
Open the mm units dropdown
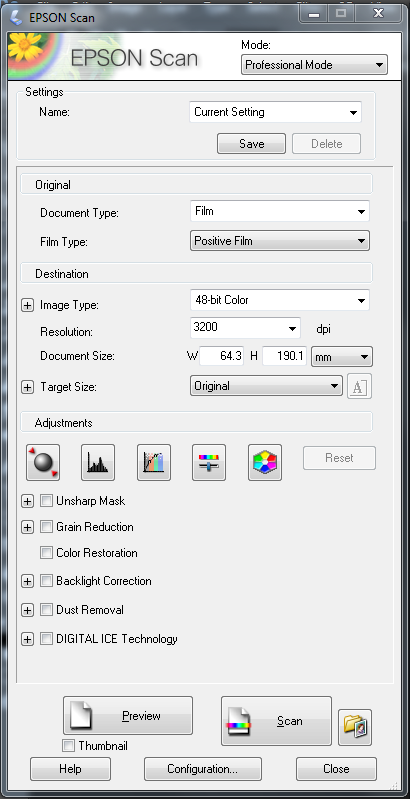[x=342, y=357]
